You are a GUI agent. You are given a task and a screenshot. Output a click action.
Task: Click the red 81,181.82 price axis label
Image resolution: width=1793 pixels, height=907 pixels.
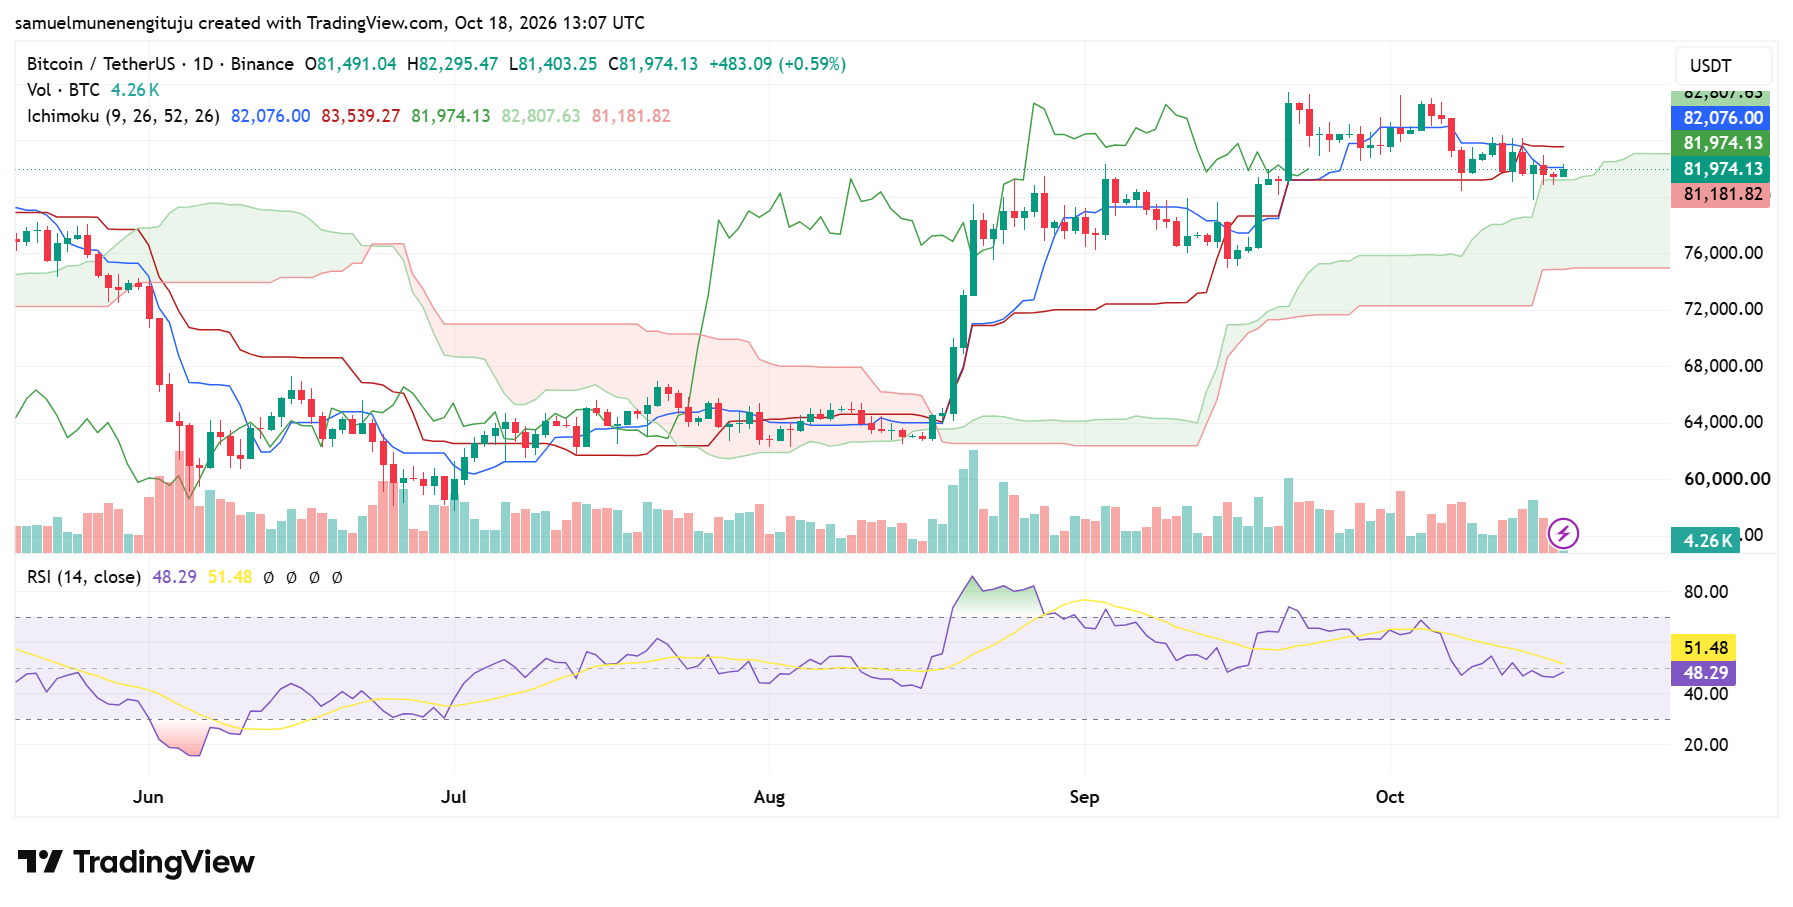[1720, 194]
